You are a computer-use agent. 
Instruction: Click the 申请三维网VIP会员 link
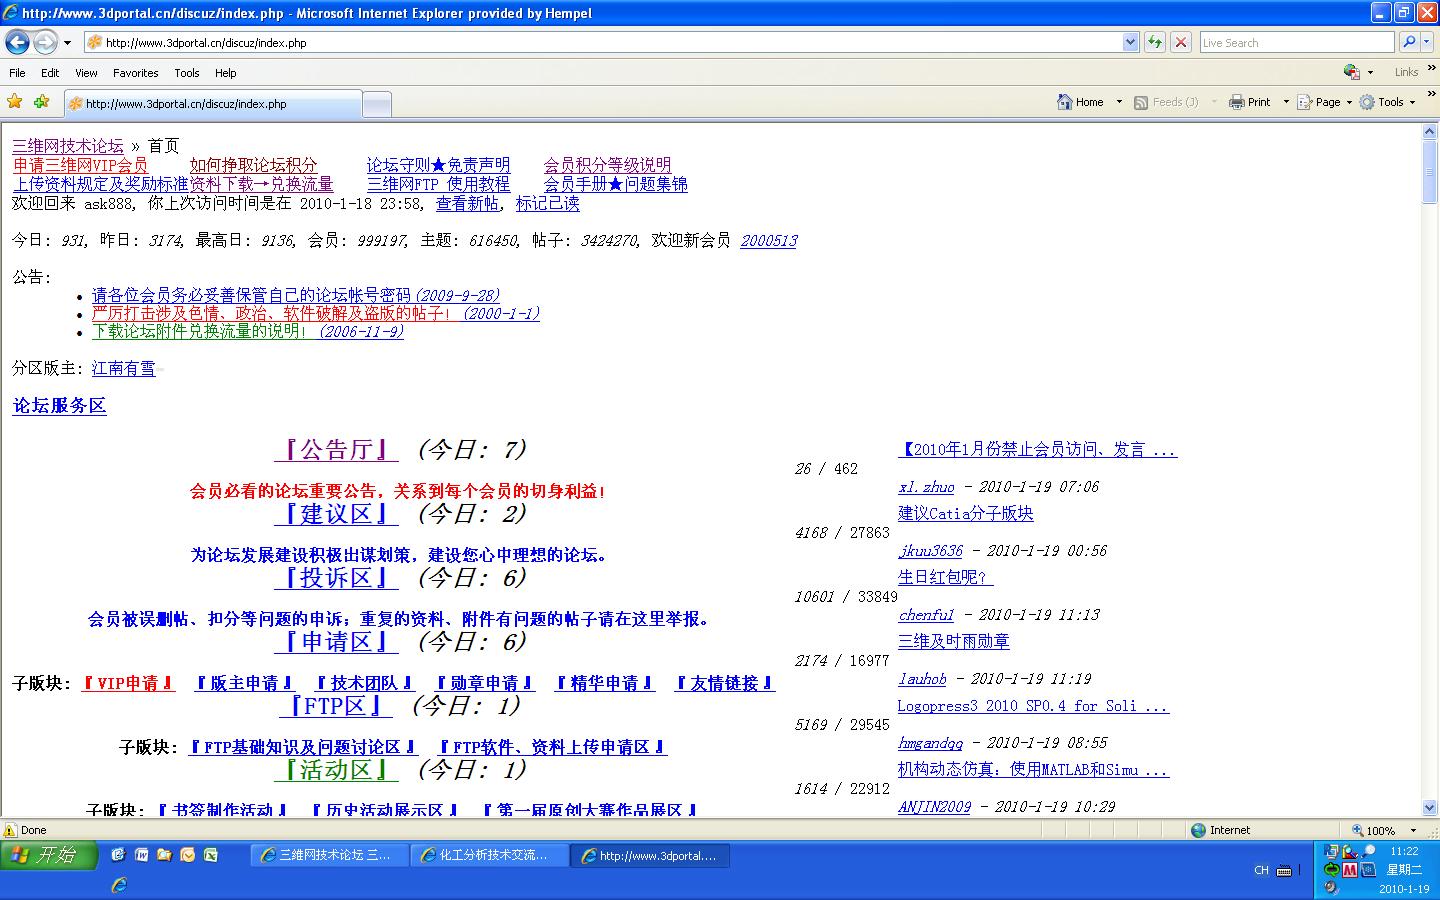click(80, 165)
